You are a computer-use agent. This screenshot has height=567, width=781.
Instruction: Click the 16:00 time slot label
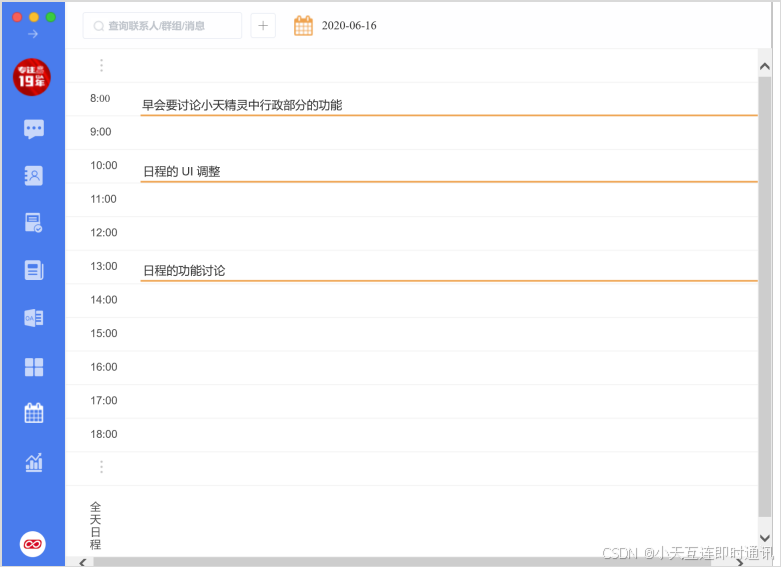[x=104, y=367]
